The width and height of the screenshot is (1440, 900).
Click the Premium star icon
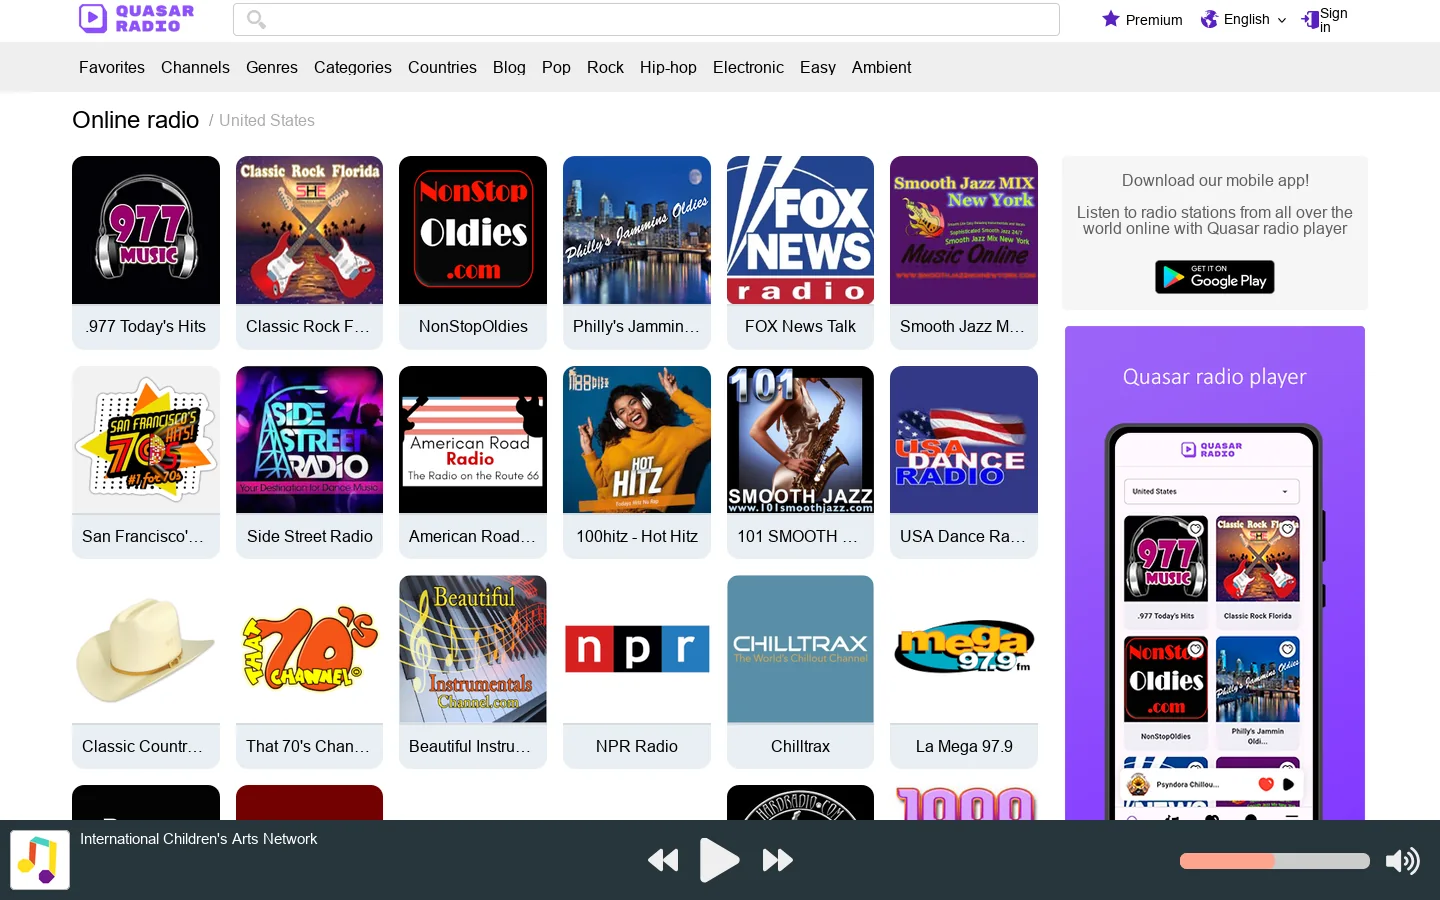pos(1111,19)
